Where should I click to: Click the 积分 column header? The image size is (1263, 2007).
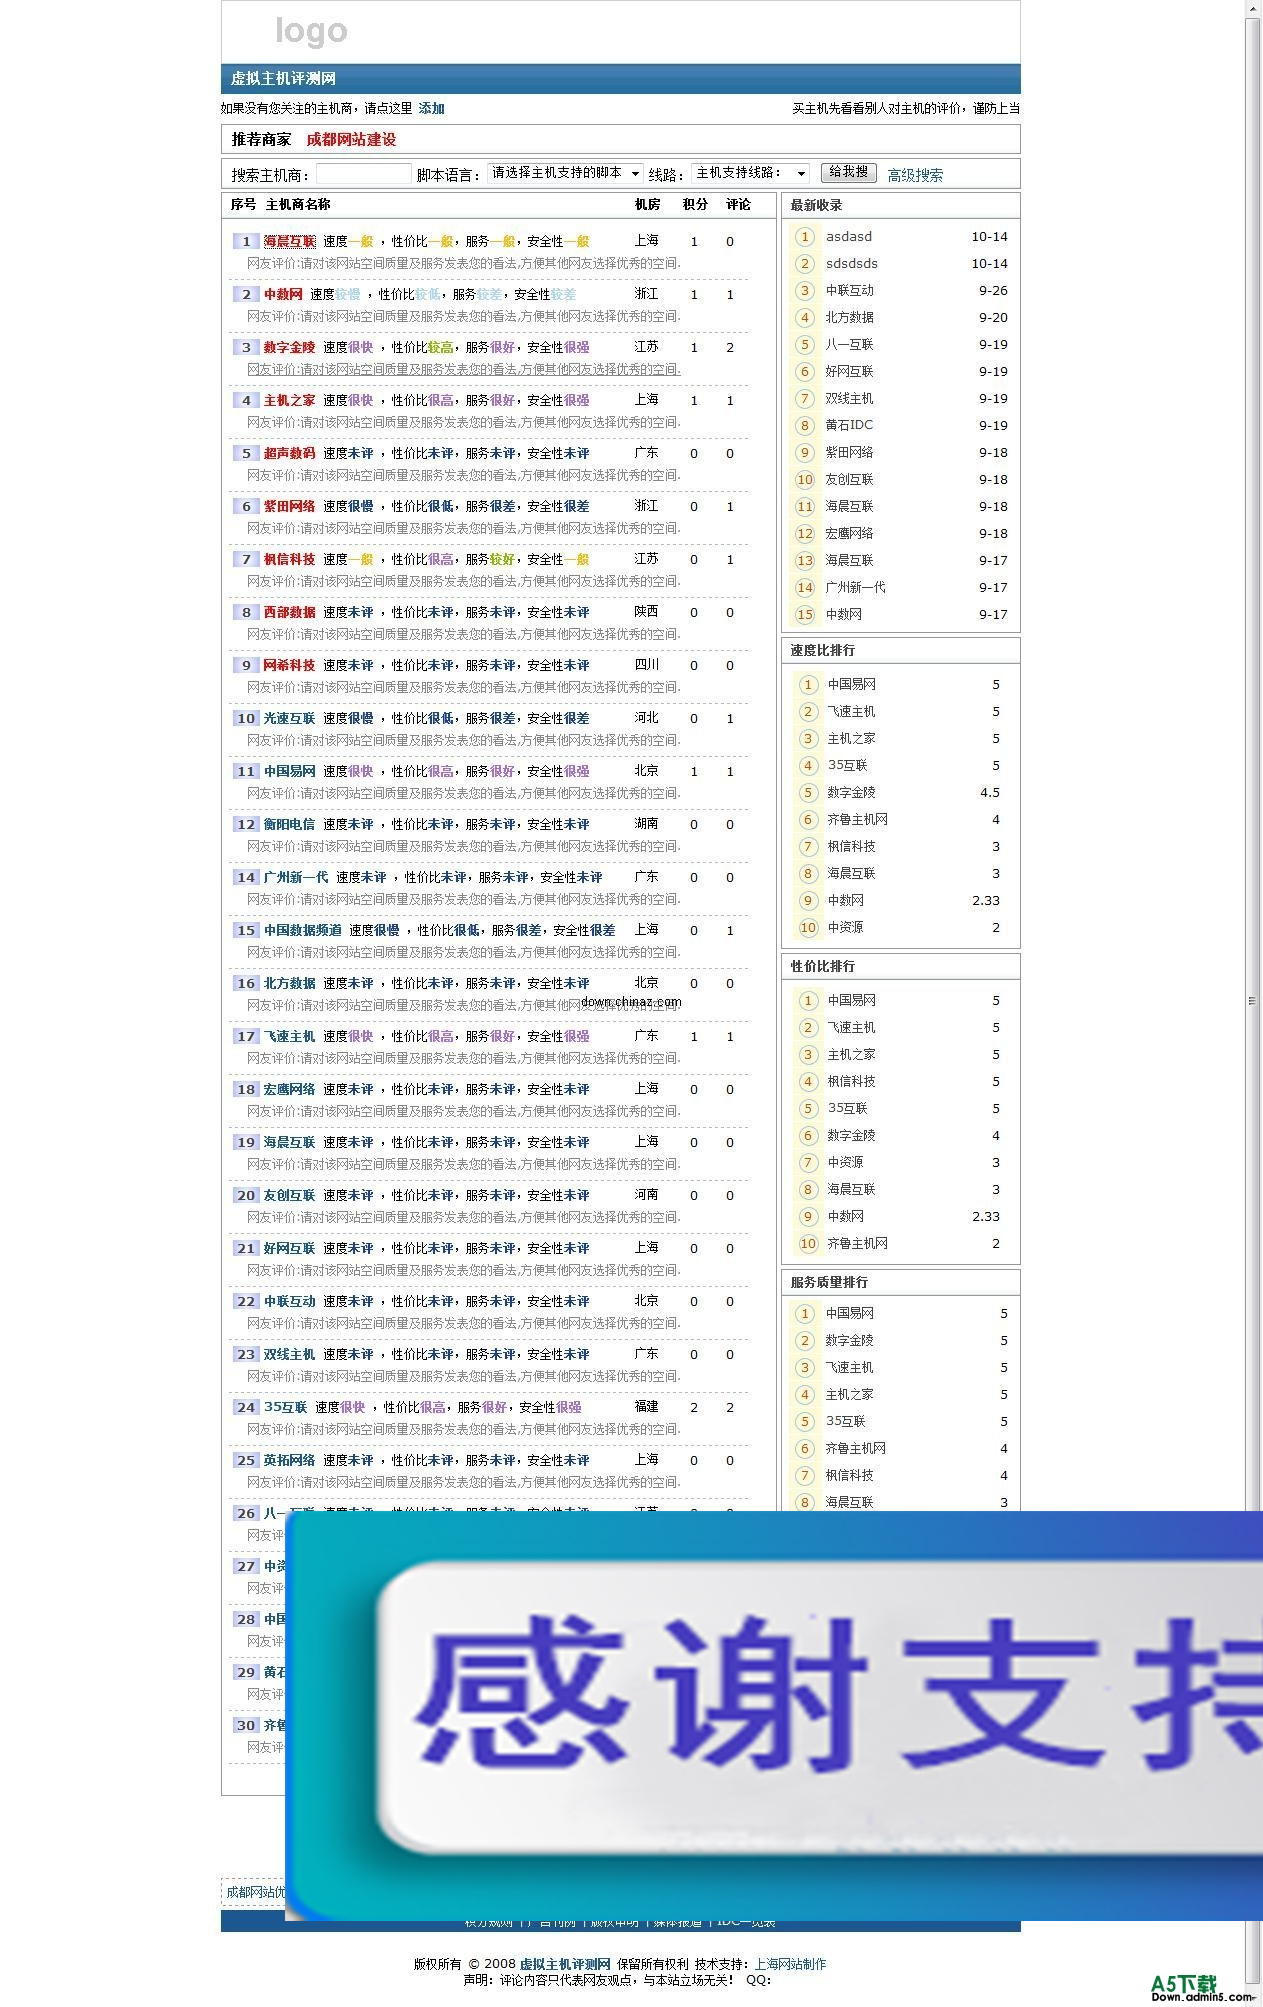tap(695, 204)
